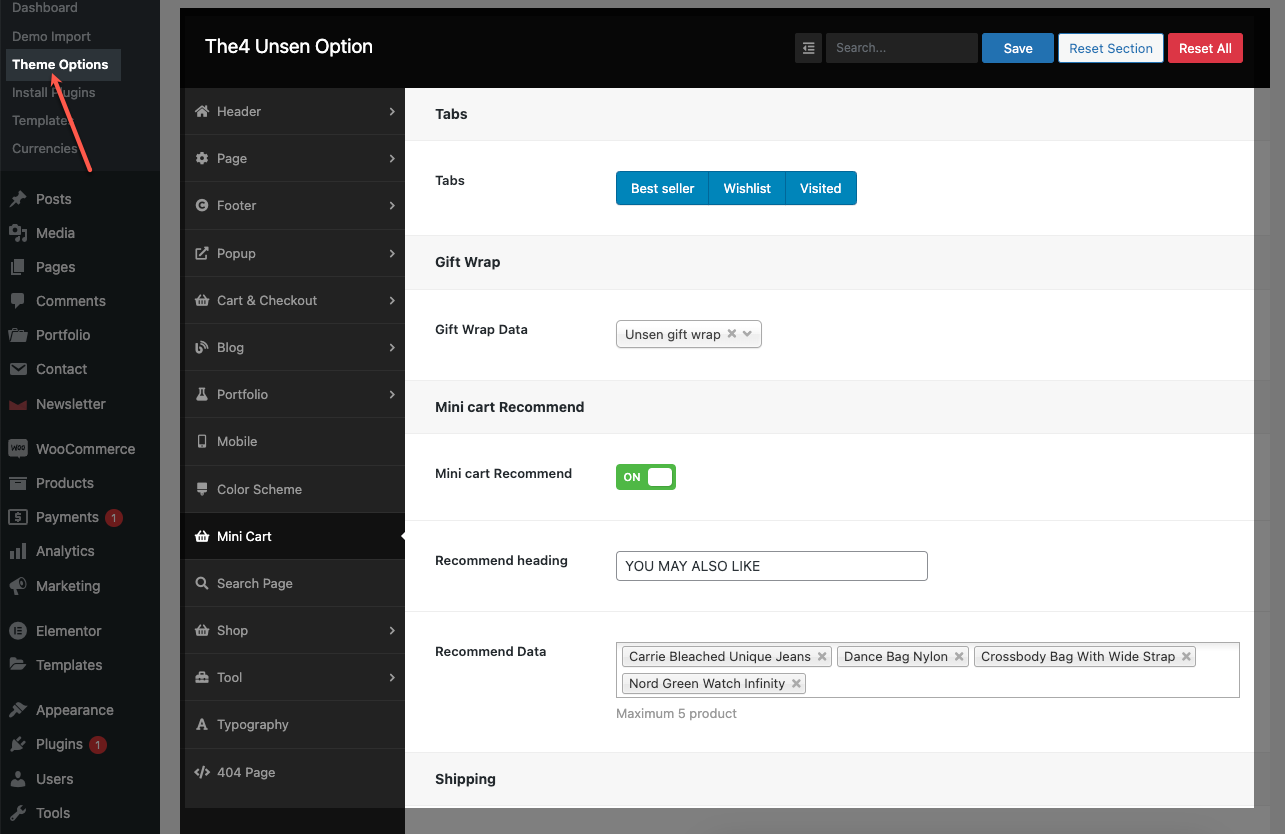Click the "Maximum 5 product" hint text

tap(676, 713)
